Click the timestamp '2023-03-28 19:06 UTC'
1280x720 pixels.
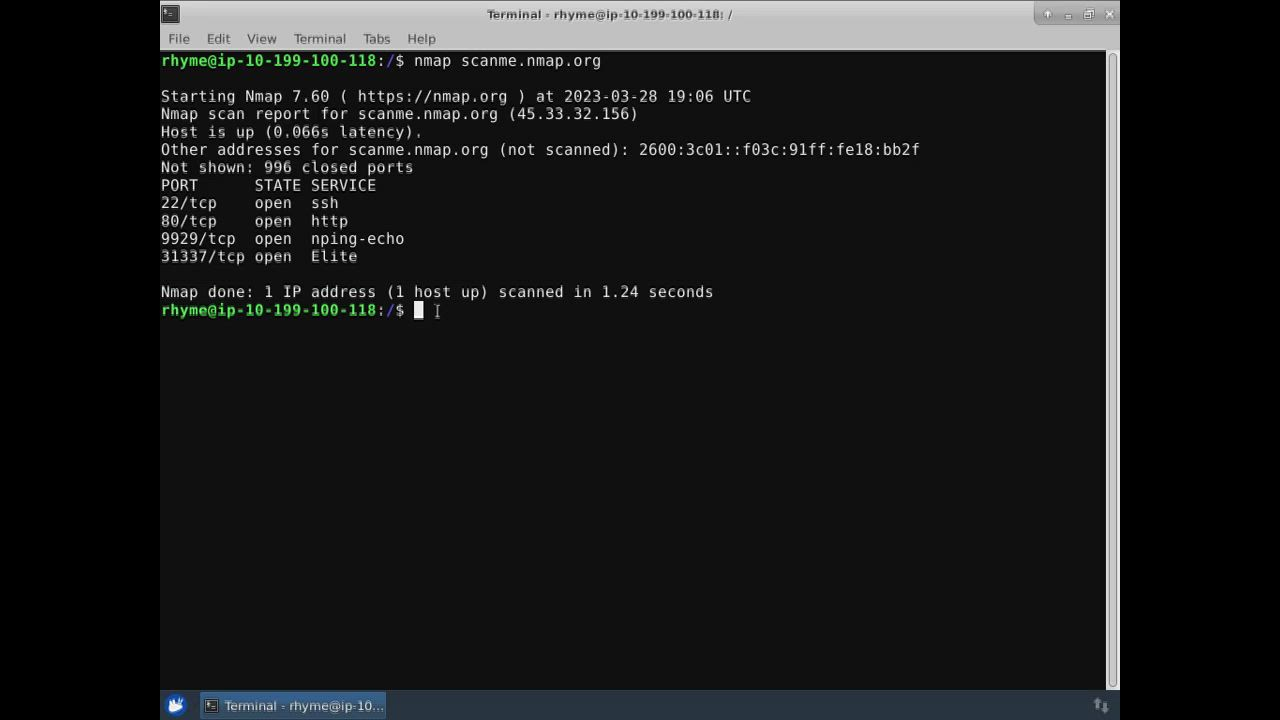[657, 97]
